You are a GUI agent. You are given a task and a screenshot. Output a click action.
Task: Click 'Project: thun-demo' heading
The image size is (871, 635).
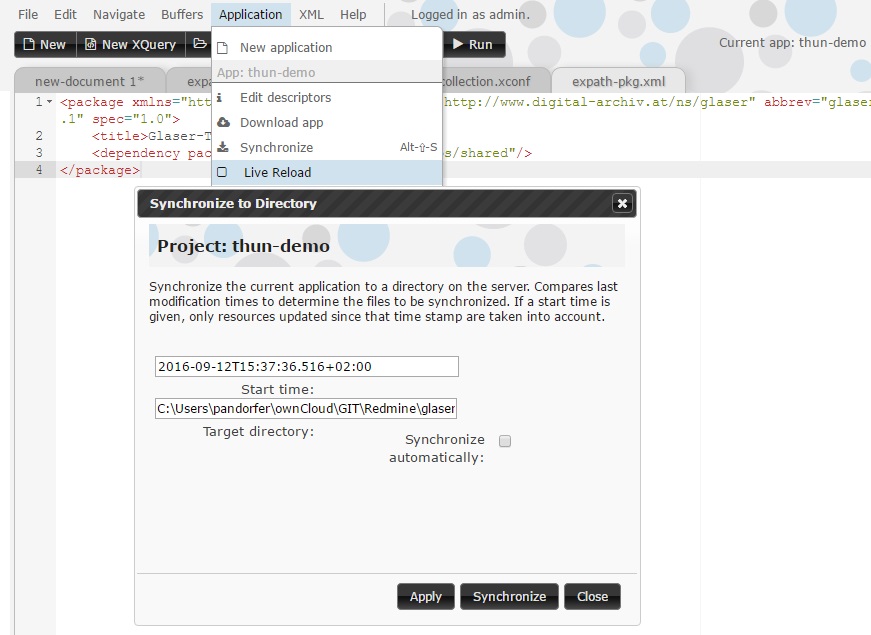pyautogui.click(x=243, y=246)
